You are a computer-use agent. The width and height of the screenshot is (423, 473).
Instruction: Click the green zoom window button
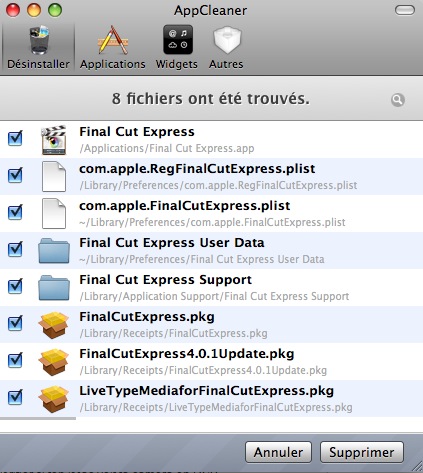[55, 10]
